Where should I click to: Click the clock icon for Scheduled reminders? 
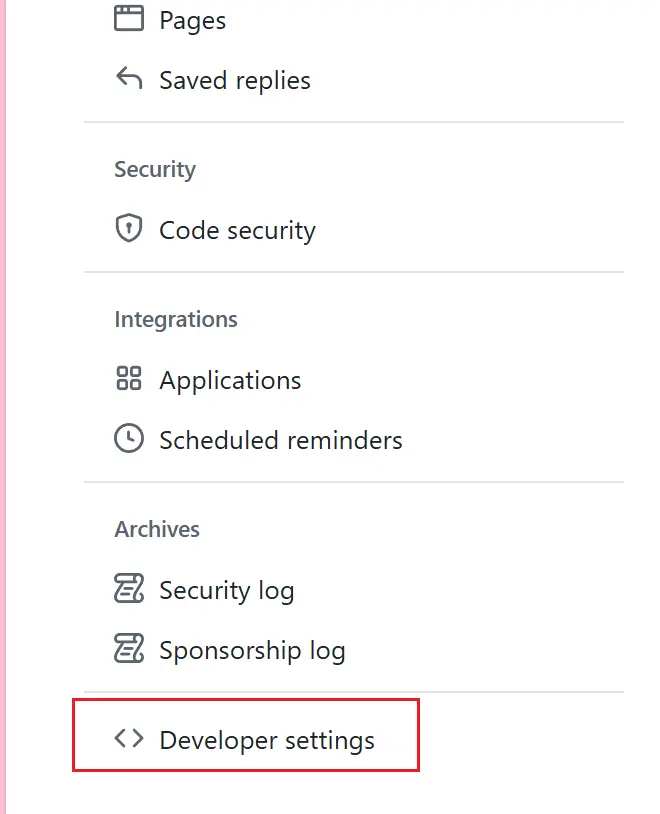[129, 439]
